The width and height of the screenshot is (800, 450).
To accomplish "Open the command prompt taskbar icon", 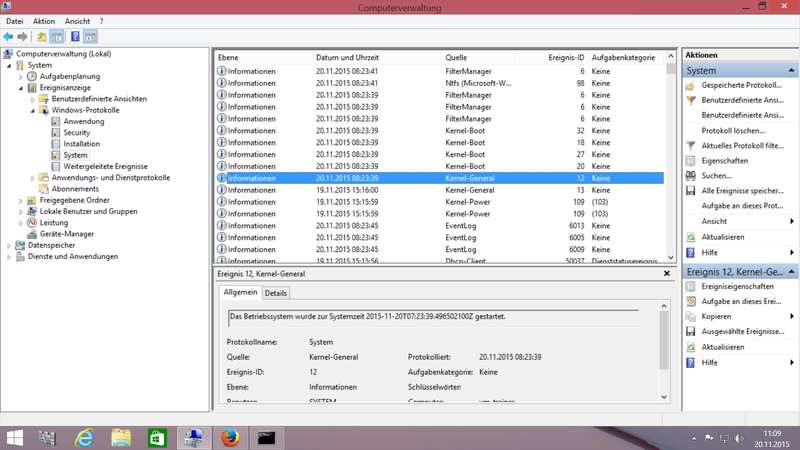I will coord(266,438).
